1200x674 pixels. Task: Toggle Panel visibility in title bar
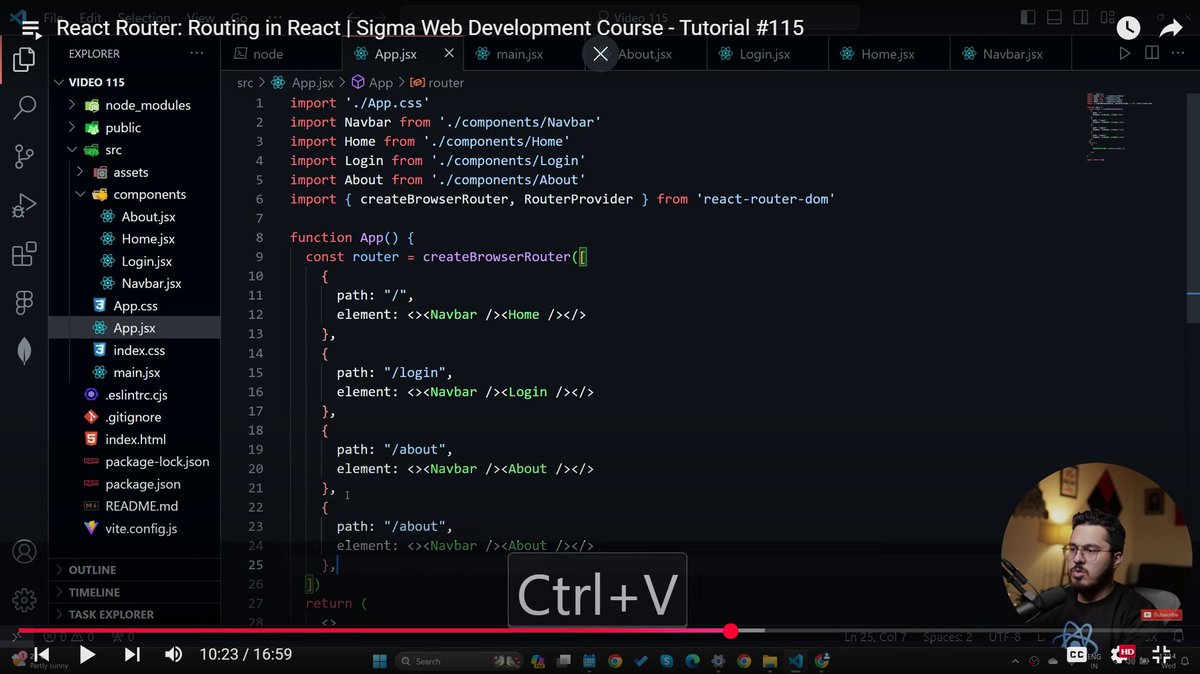click(1052, 17)
